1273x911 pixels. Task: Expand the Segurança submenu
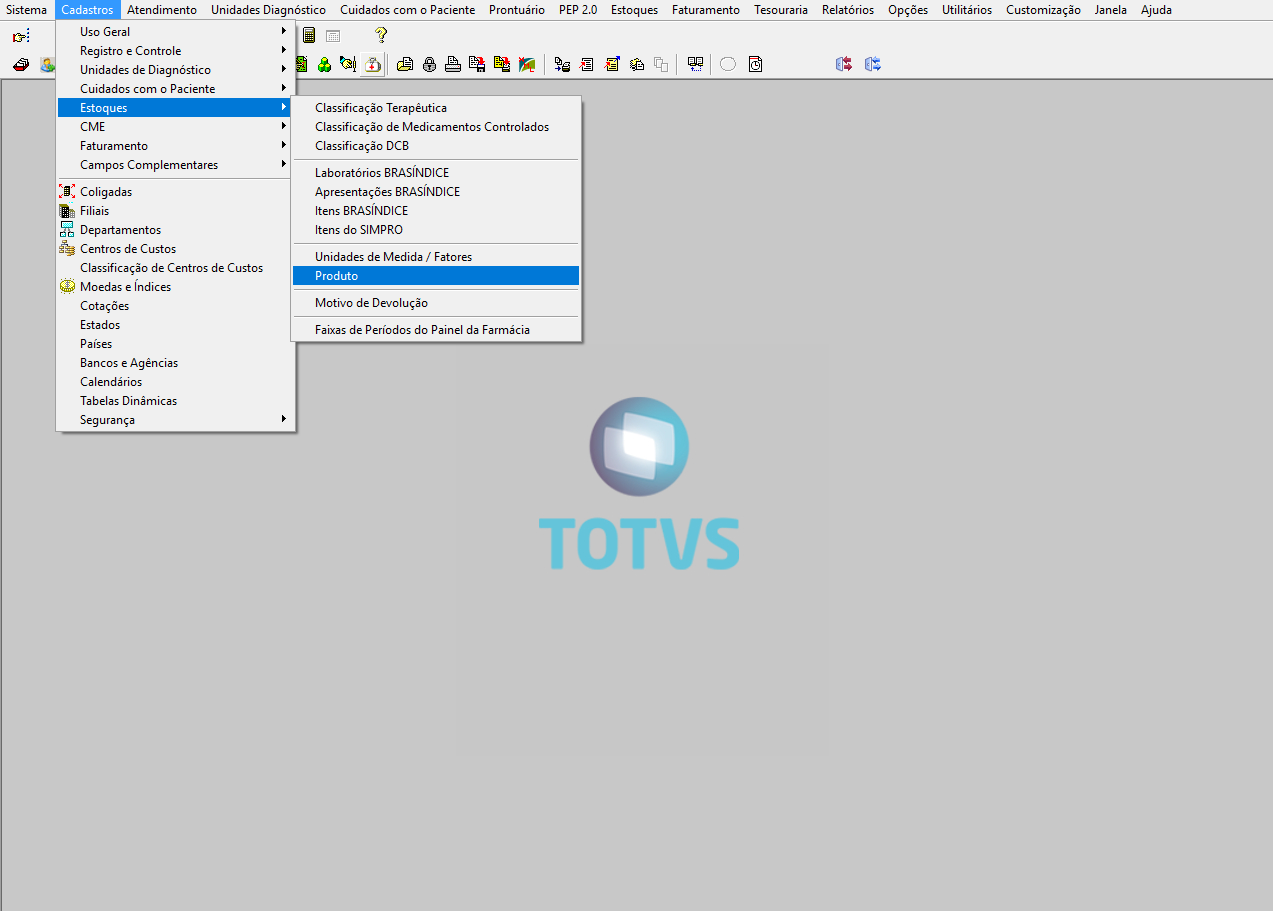click(x=175, y=420)
